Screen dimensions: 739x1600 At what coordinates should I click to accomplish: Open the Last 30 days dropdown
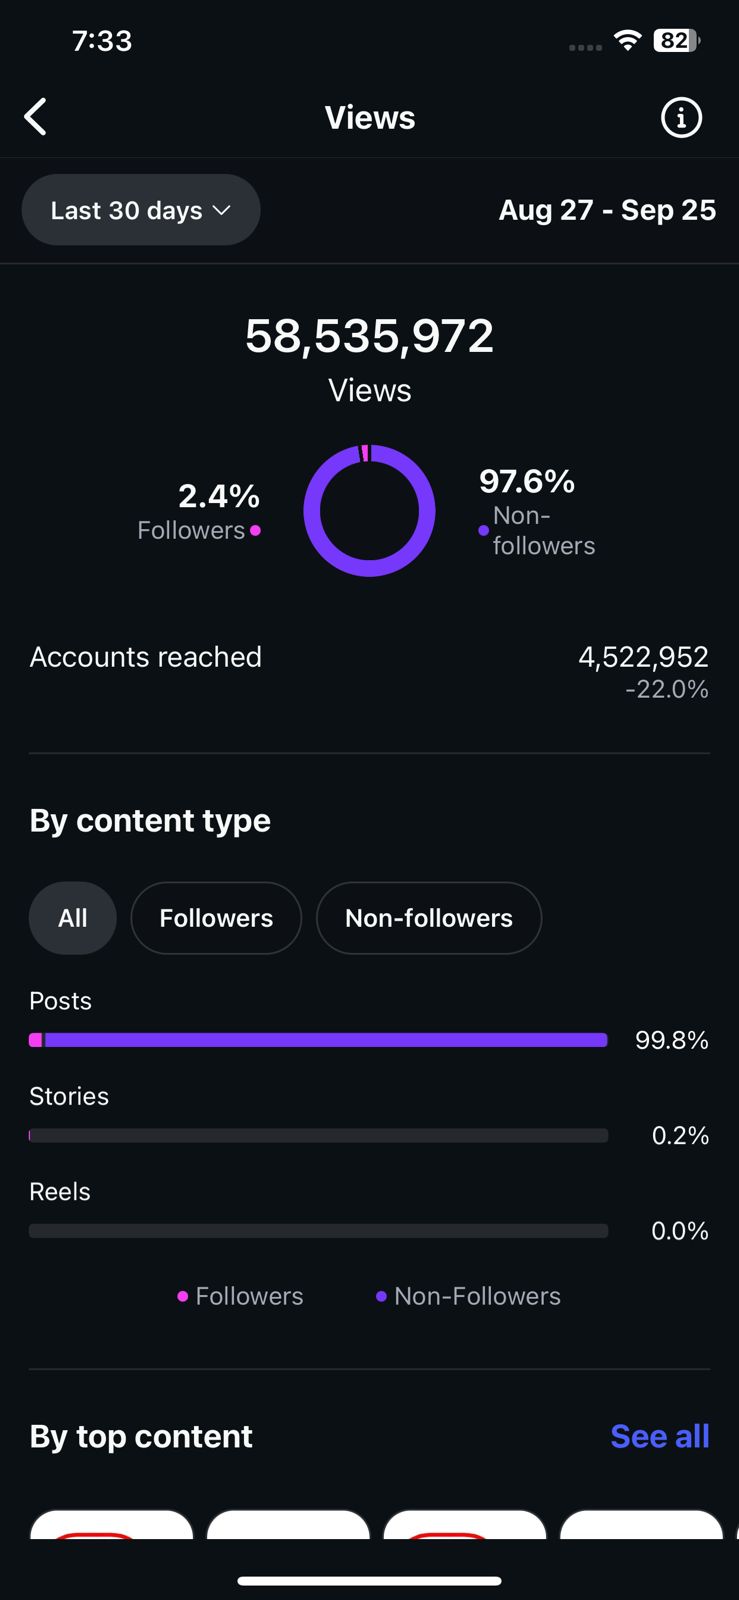point(140,210)
